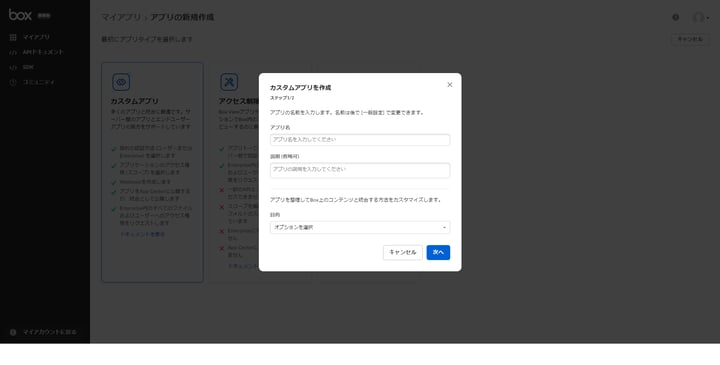
Task: Click the page-level キャンセル button top right
Action: [x=690, y=39]
